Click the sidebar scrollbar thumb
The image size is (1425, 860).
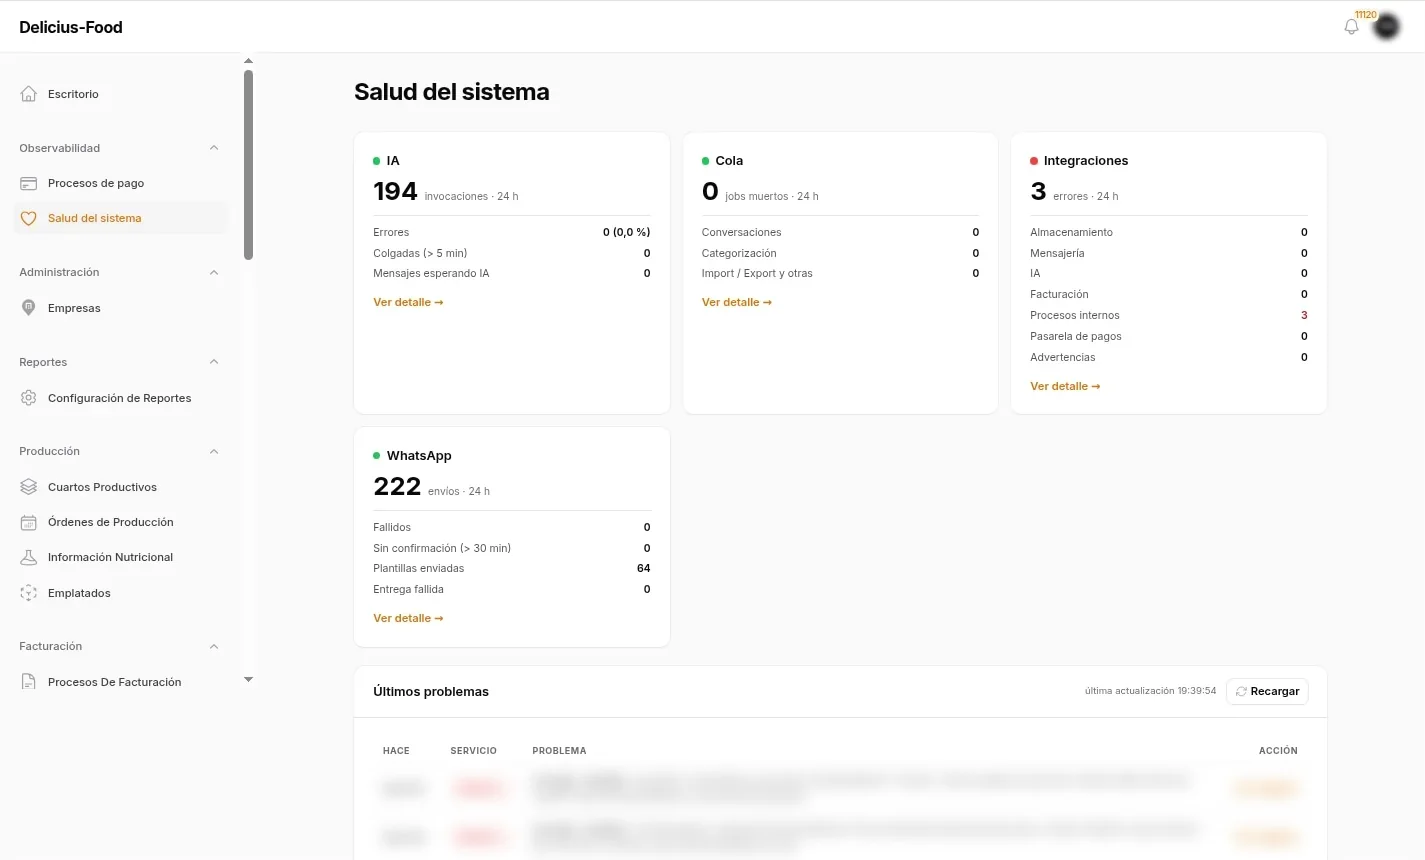248,165
